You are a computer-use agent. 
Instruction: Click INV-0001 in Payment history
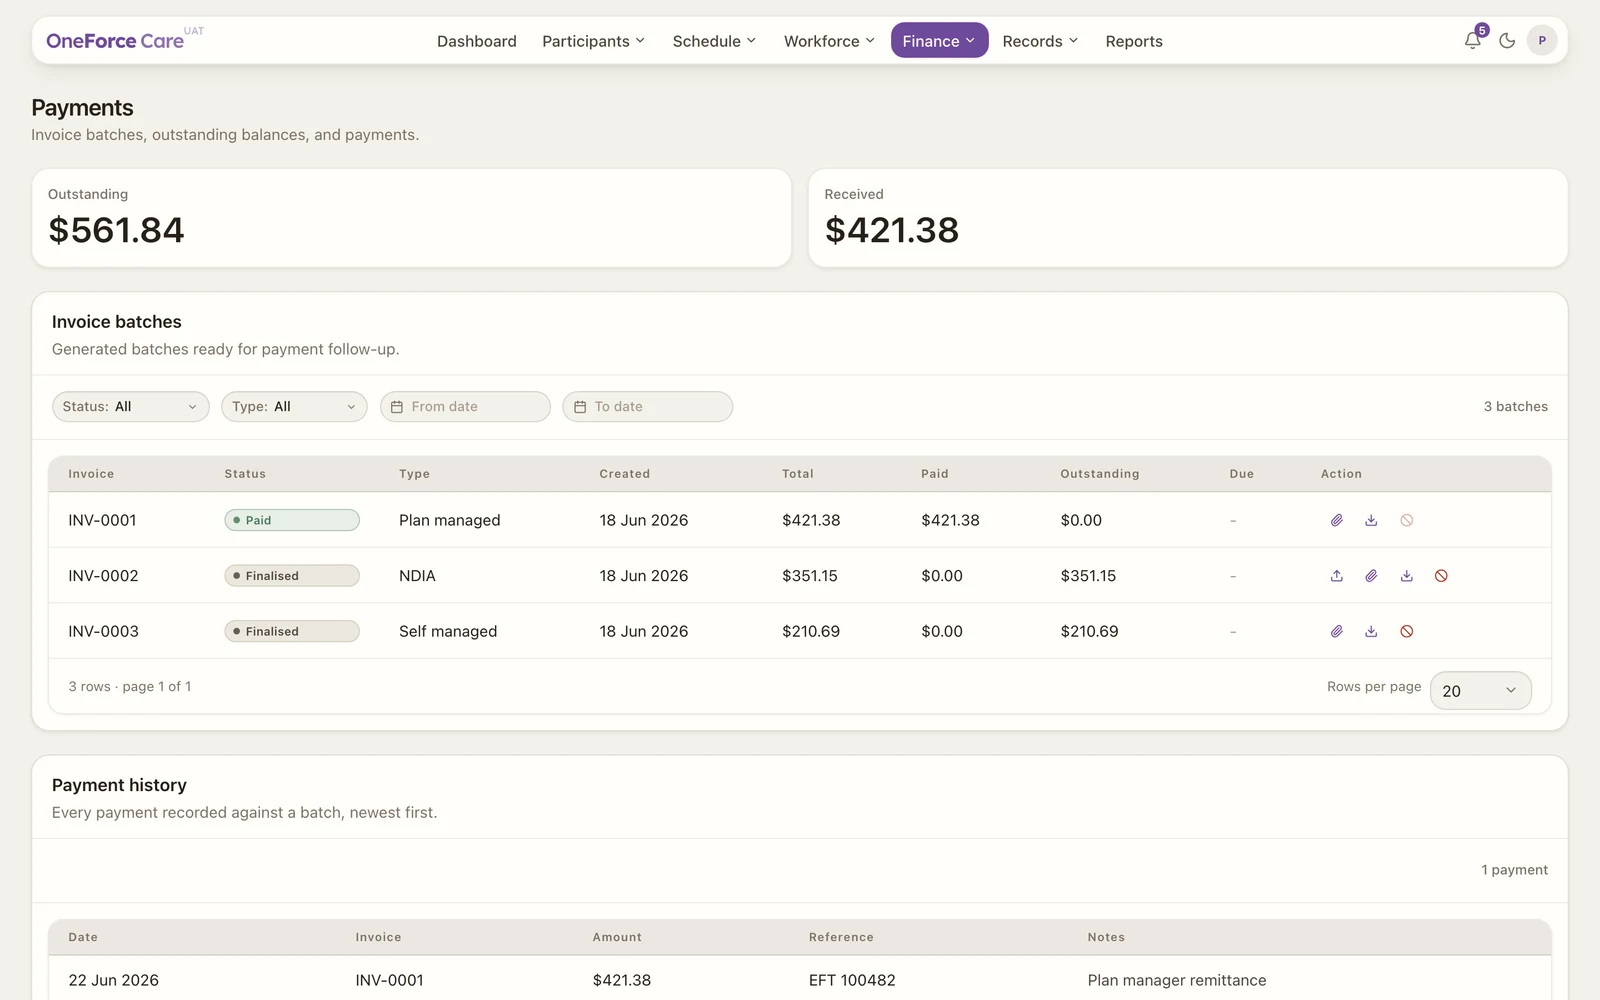point(389,980)
